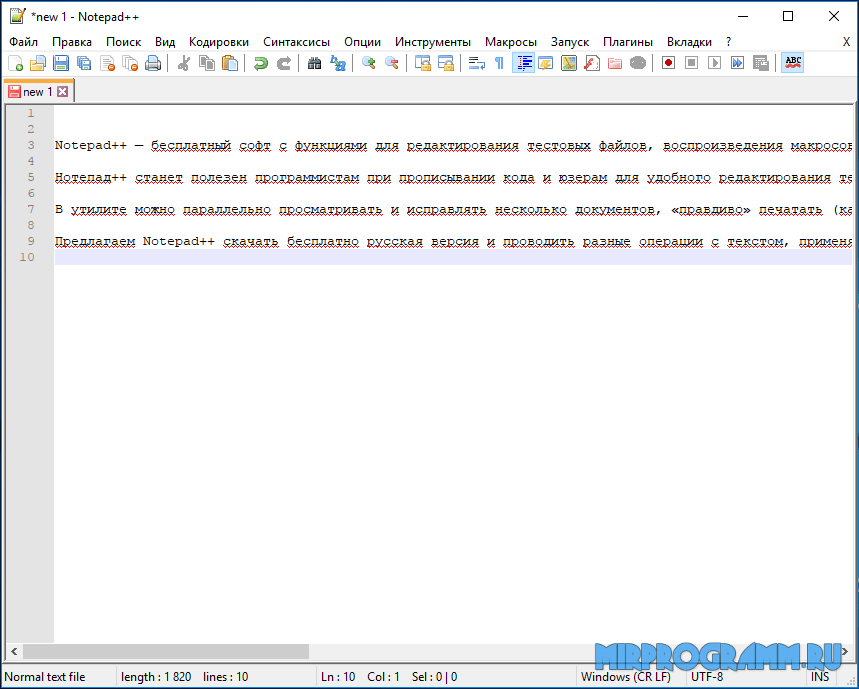Image resolution: width=859 pixels, height=689 pixels.
Task: Zoom out using magnifier minus icon
Action: [392, 64]
